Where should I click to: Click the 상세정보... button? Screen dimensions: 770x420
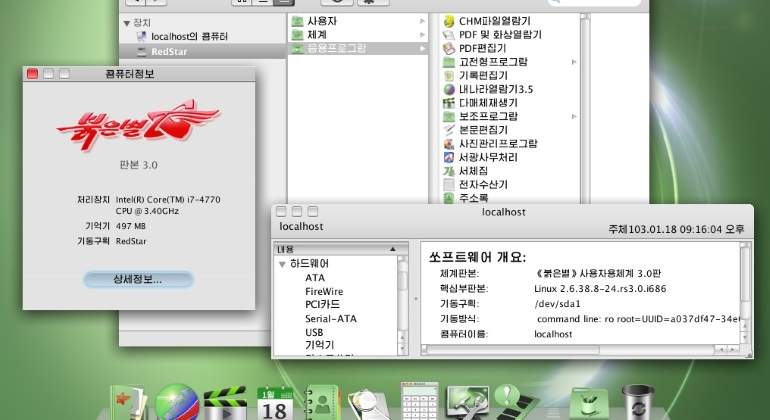pyautogui.click(x=138, y=280)
